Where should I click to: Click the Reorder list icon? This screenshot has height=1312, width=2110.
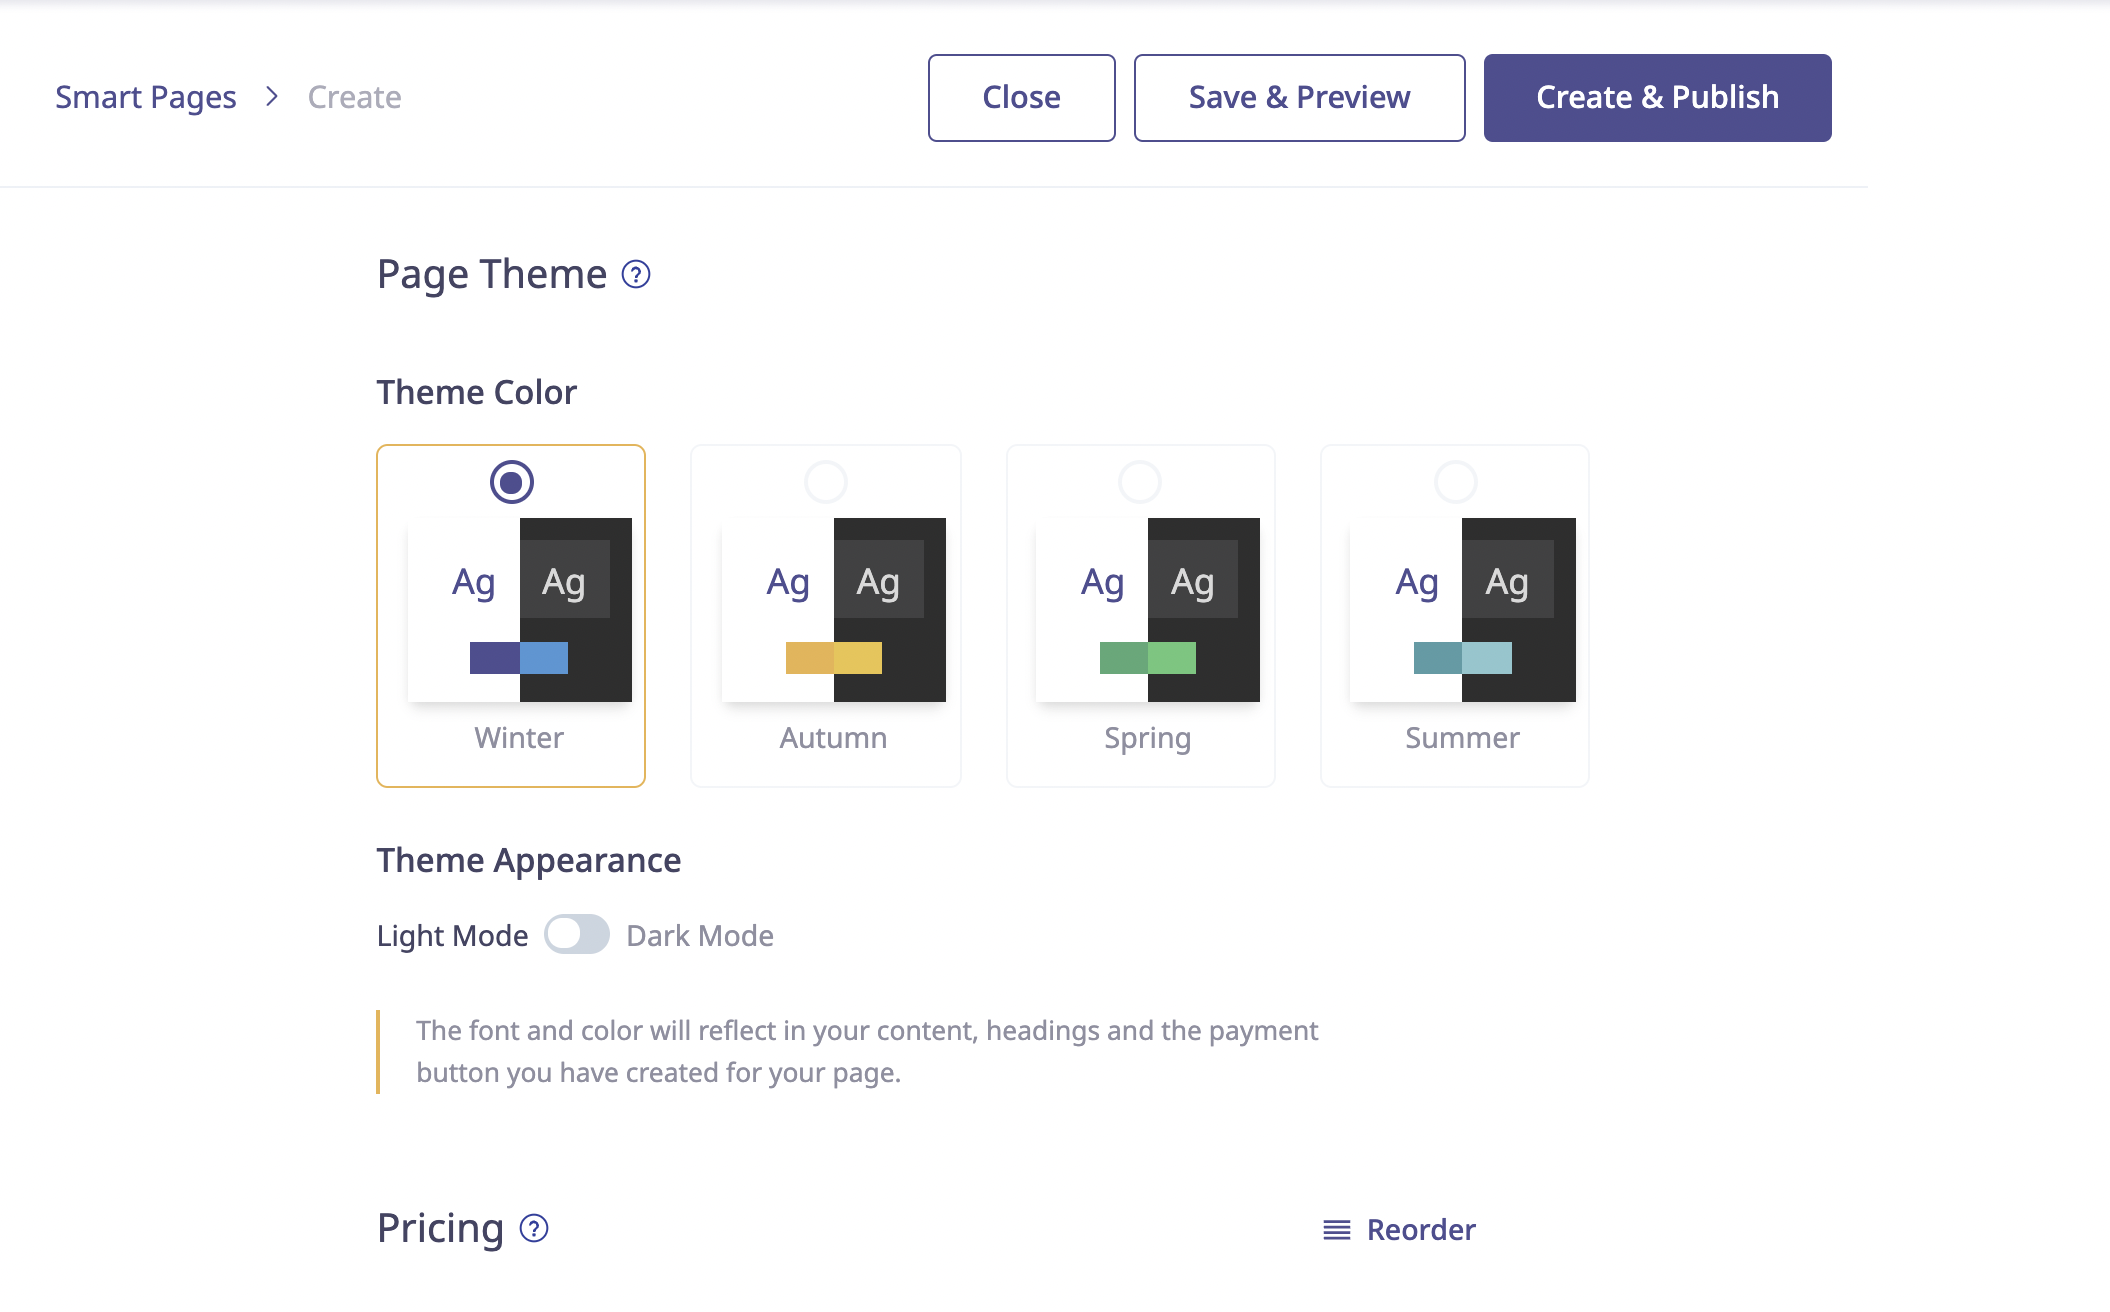click(x=1336, y=1230)
